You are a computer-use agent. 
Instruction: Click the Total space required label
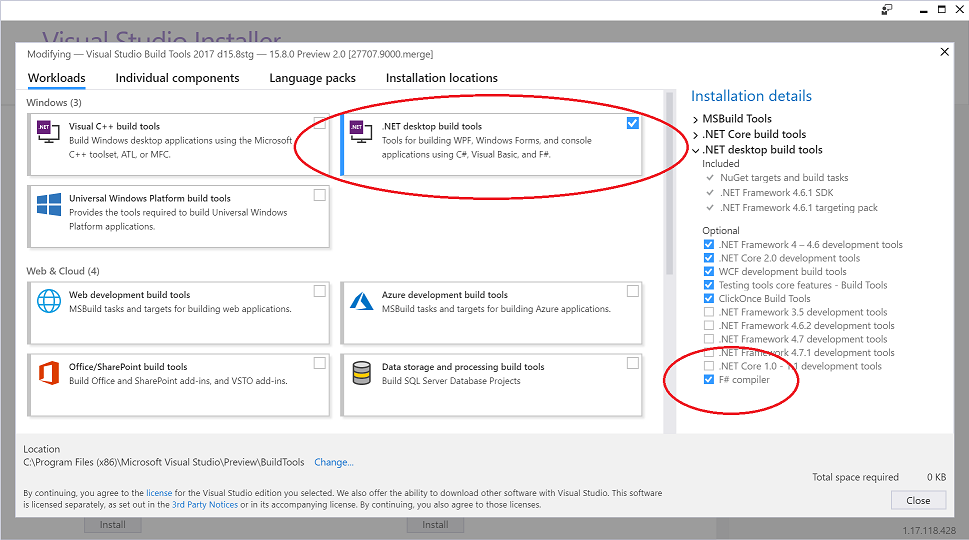(x=855, y=477)
